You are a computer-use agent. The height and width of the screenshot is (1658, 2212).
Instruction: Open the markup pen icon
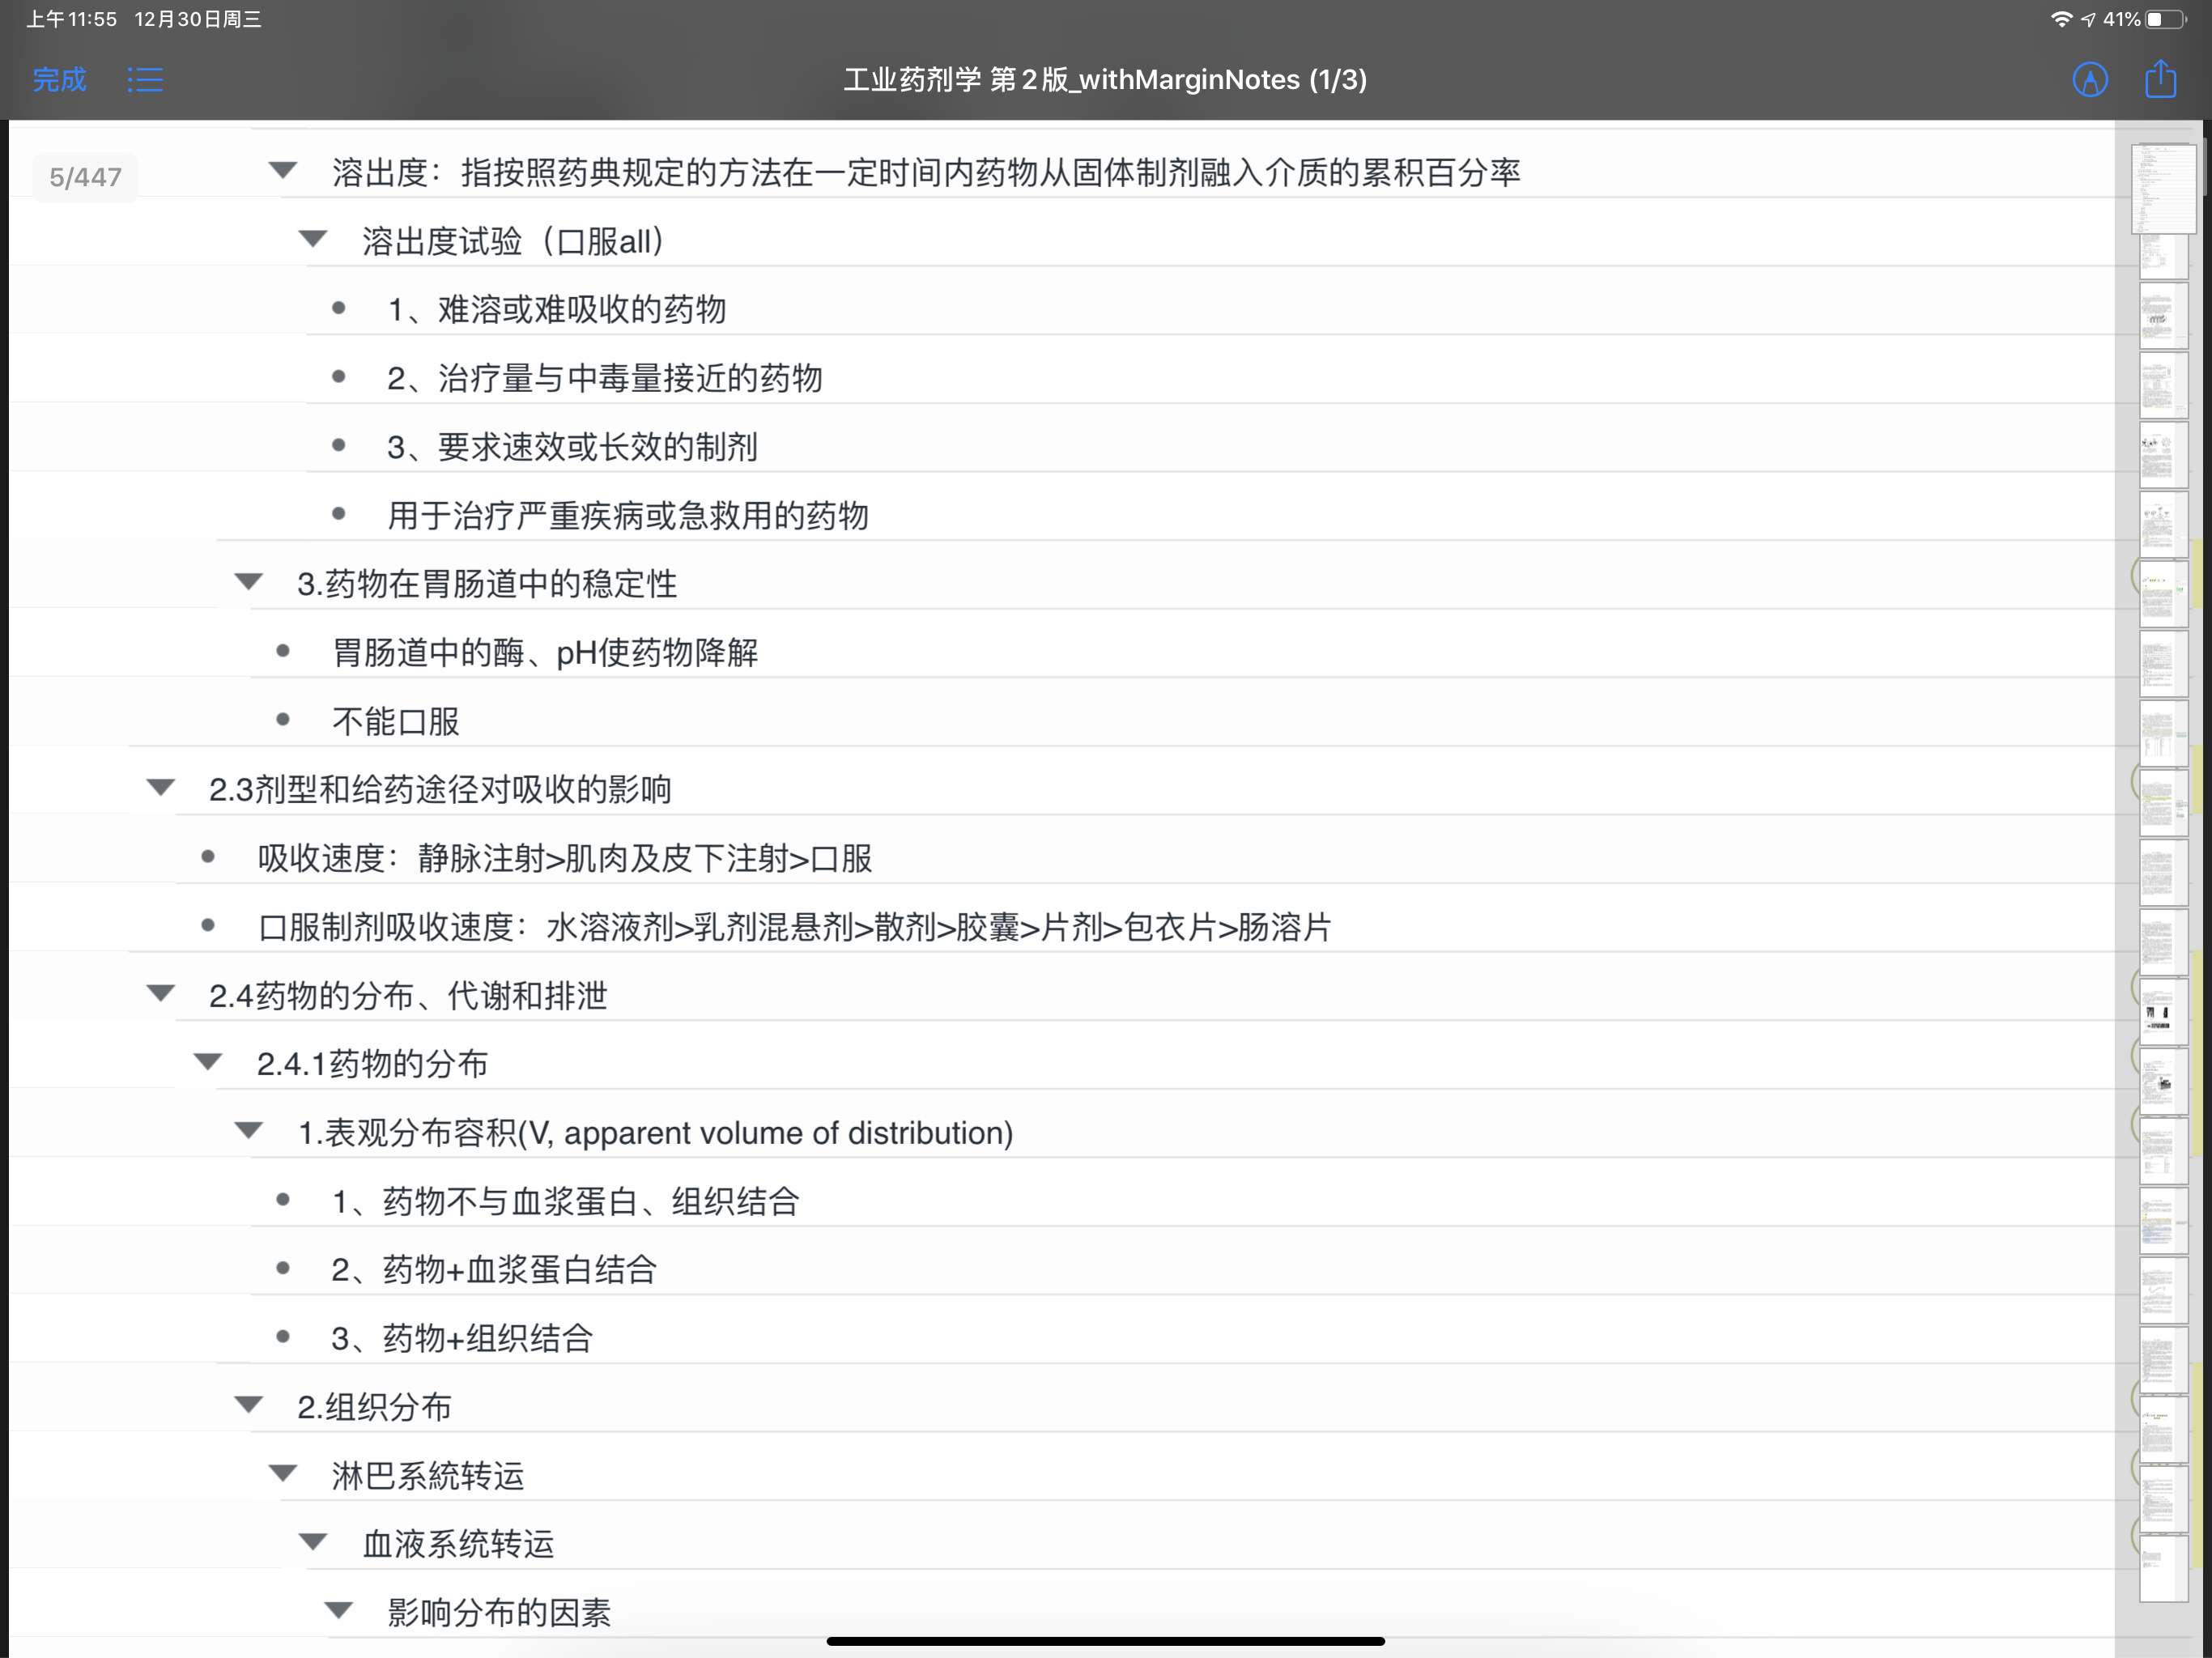[2090, 80]
